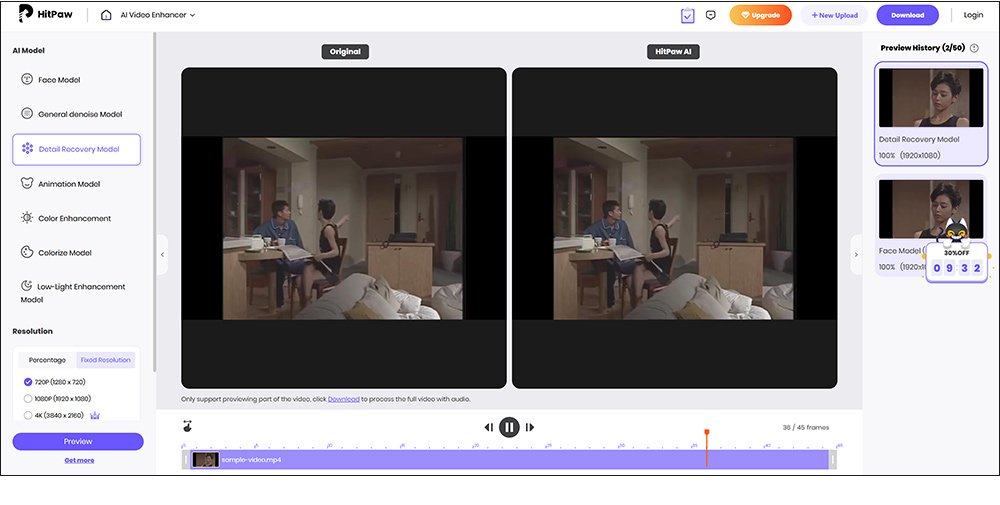The width and height of the screenshot is (1000, 505).
Task: Click the Color Enhancement sun icon
Action: [x=27, y=217]
